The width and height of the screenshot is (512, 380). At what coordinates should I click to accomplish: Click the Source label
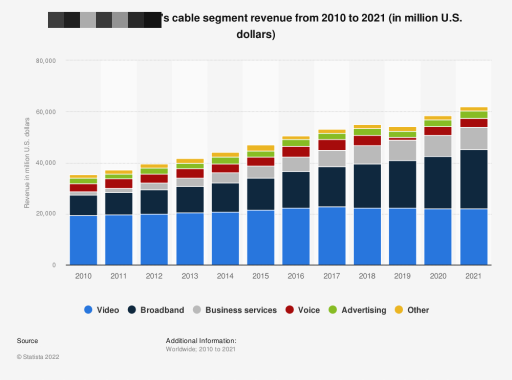click(27, 341)
